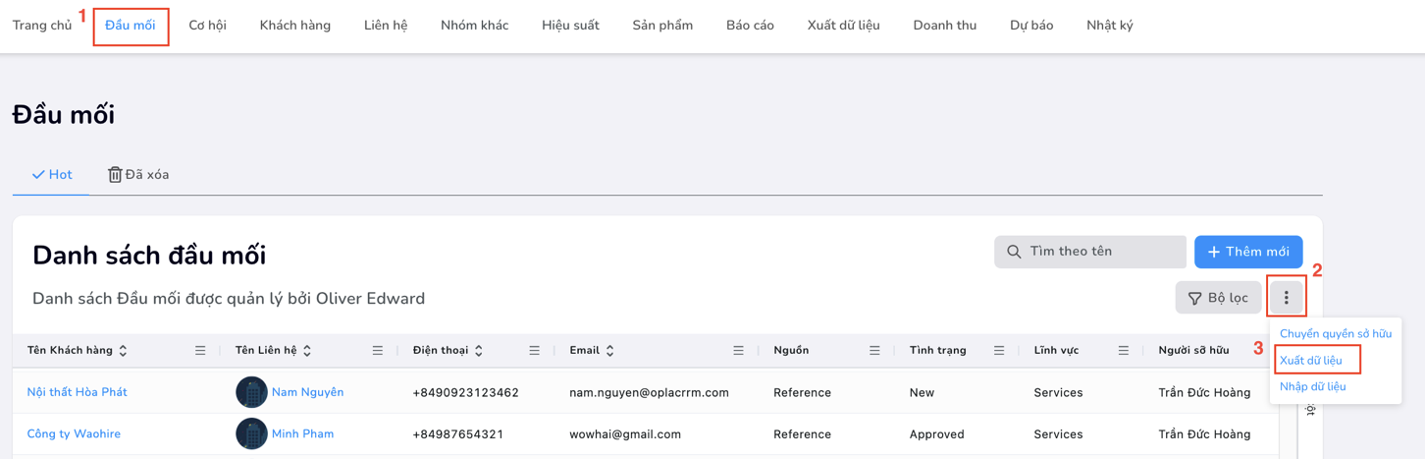
Task: Open the three-dot more options menu
Action: click(x=1286, y=297)
